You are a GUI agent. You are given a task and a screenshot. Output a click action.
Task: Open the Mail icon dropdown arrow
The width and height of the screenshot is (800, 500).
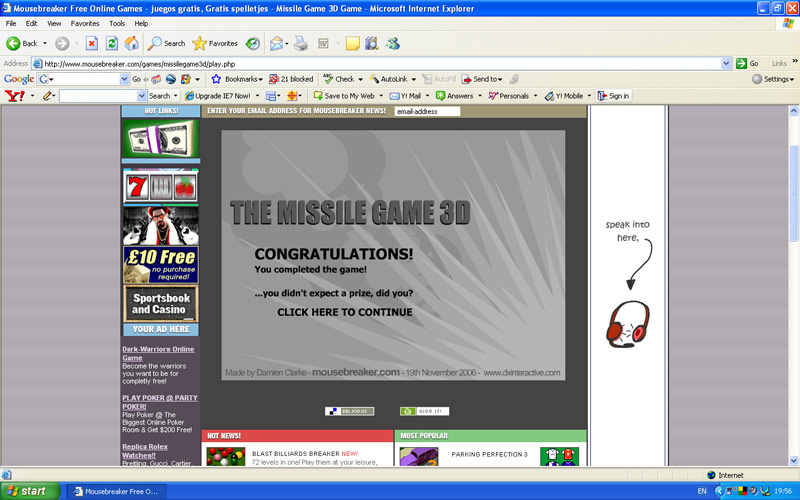[287, 43]
